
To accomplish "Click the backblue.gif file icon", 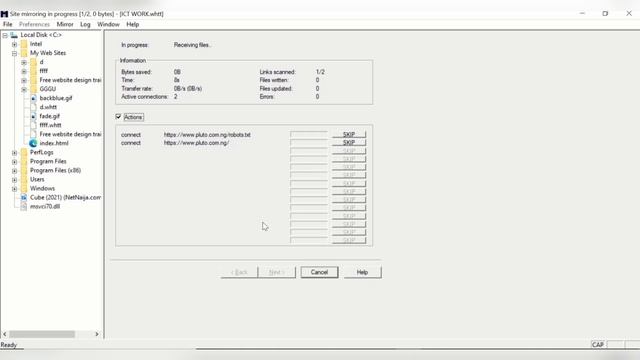I will pos(33,98).
